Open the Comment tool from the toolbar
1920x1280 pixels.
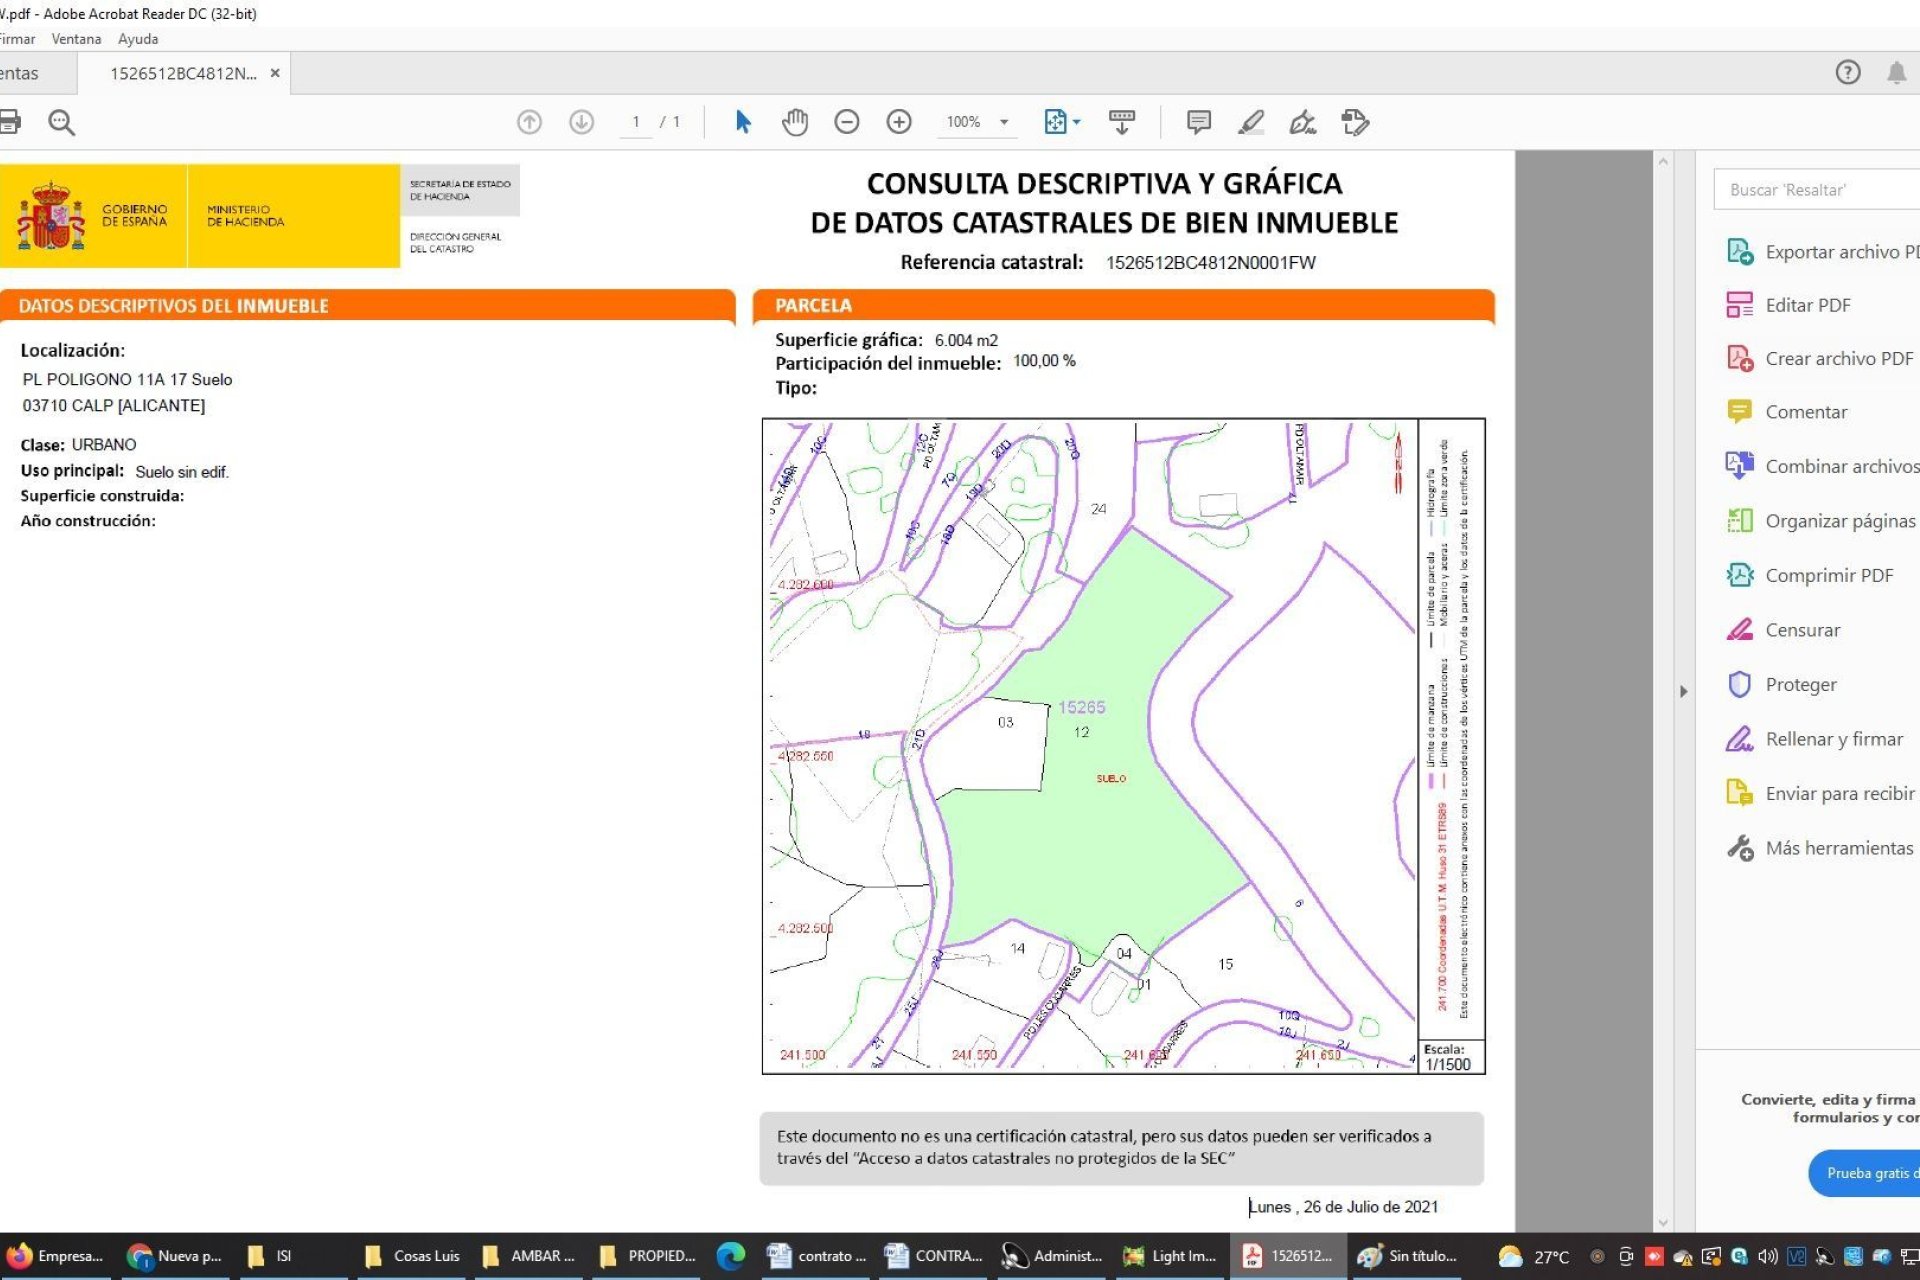coord(1197,121)
